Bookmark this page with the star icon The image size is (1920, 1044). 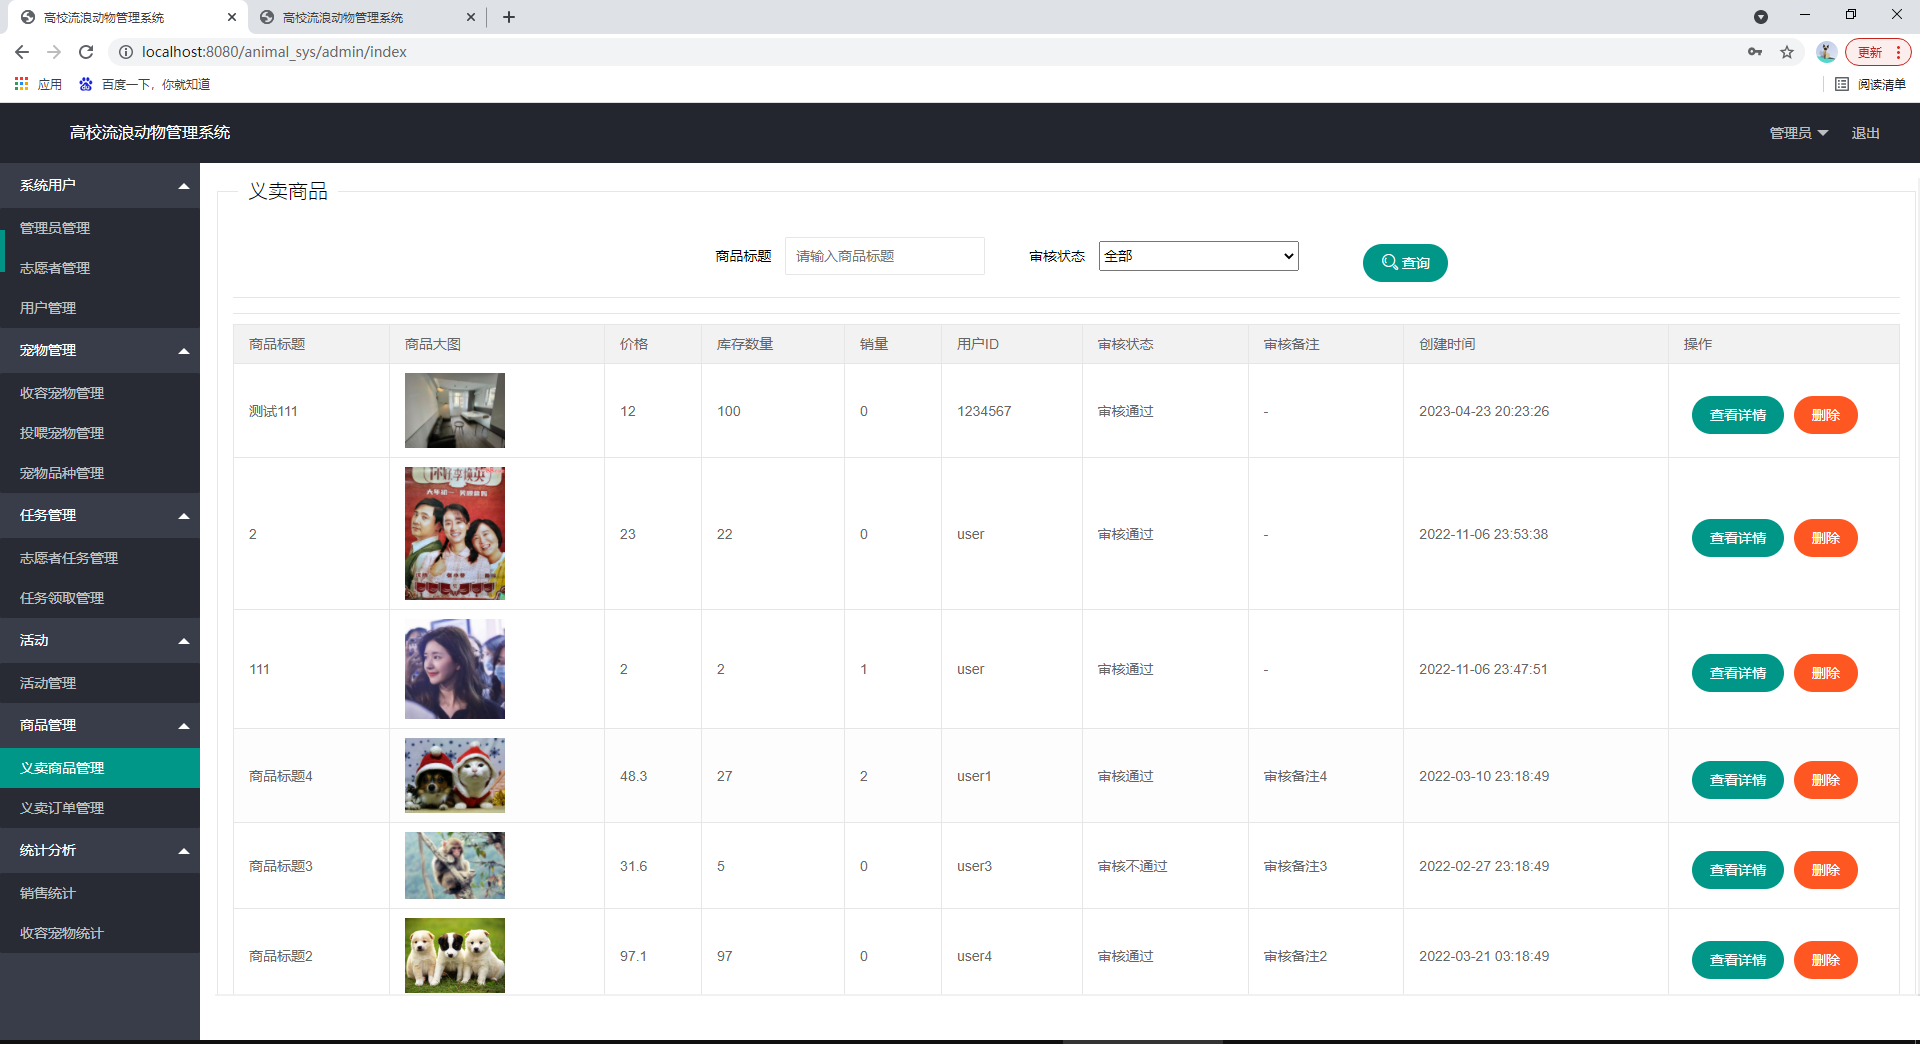(x=1787, y=52)
